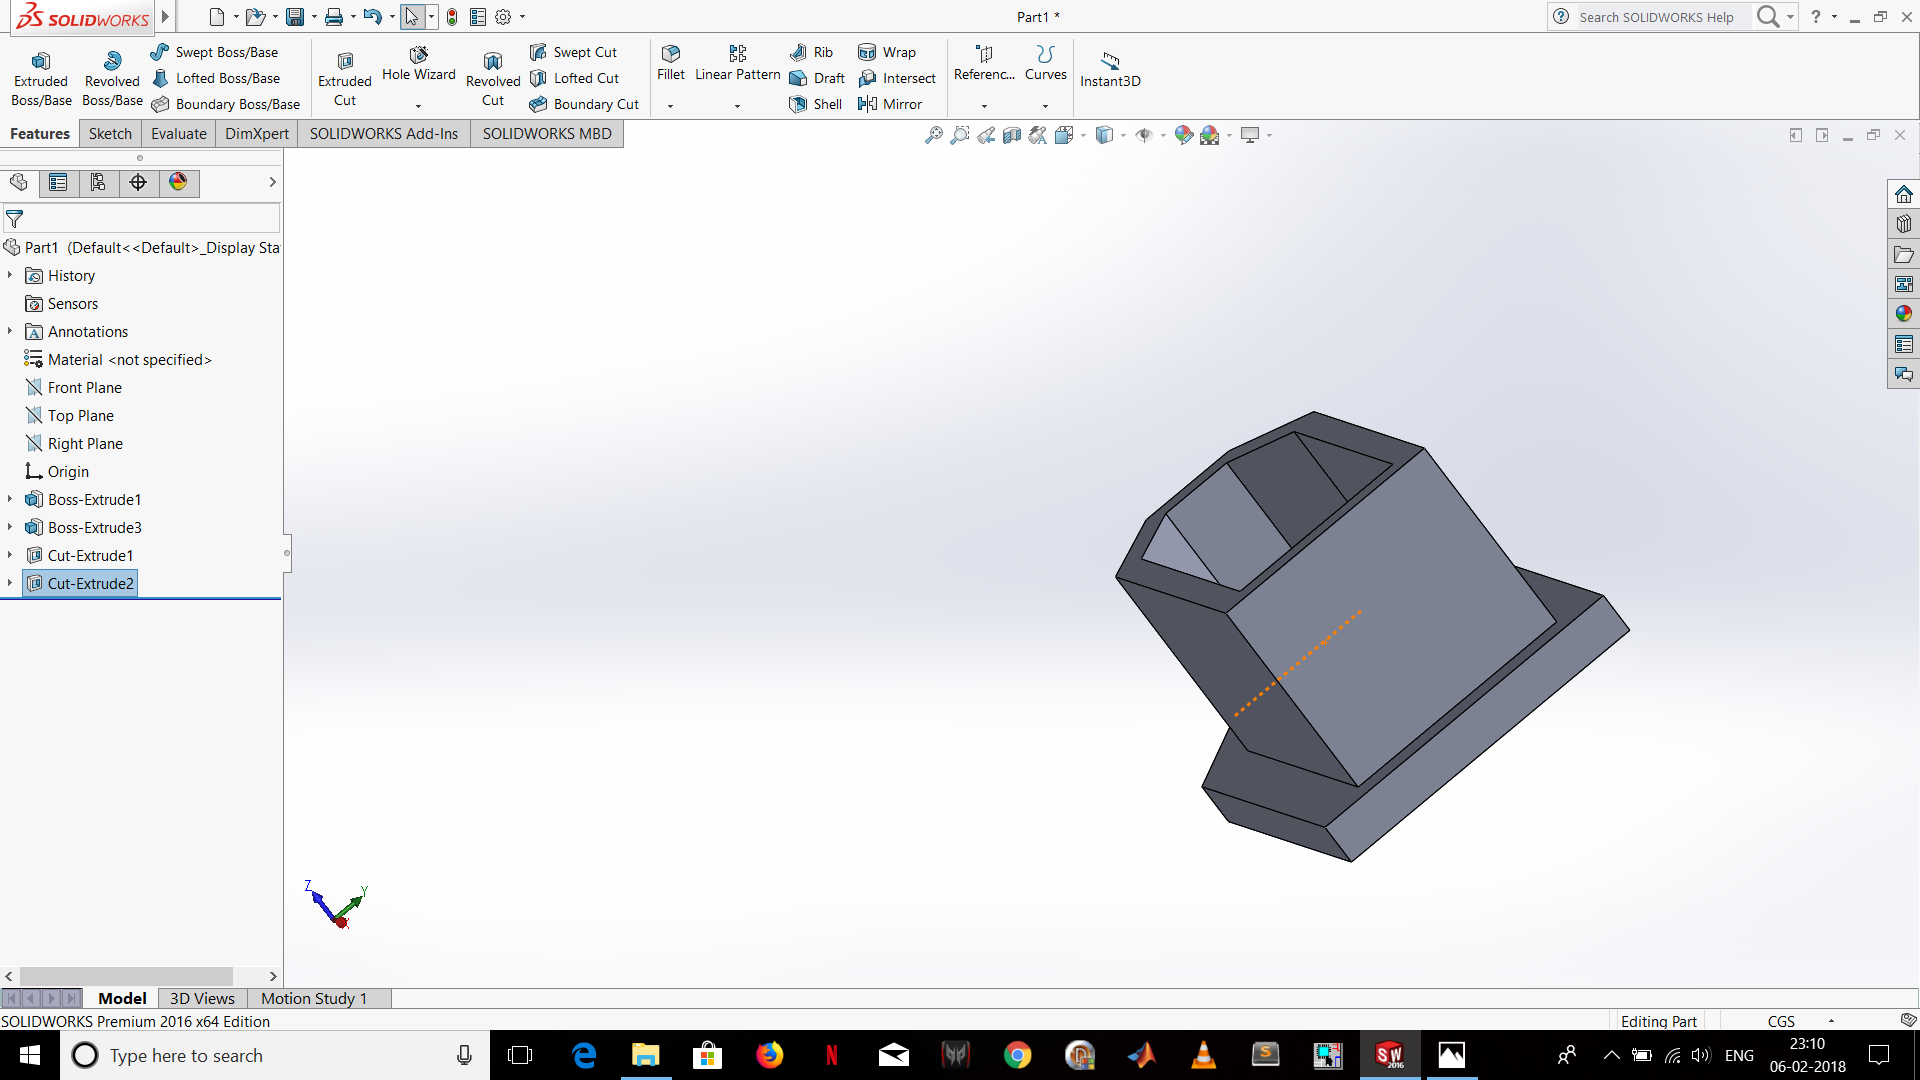Choose Swept Boss/Base feature

point(214,52)
